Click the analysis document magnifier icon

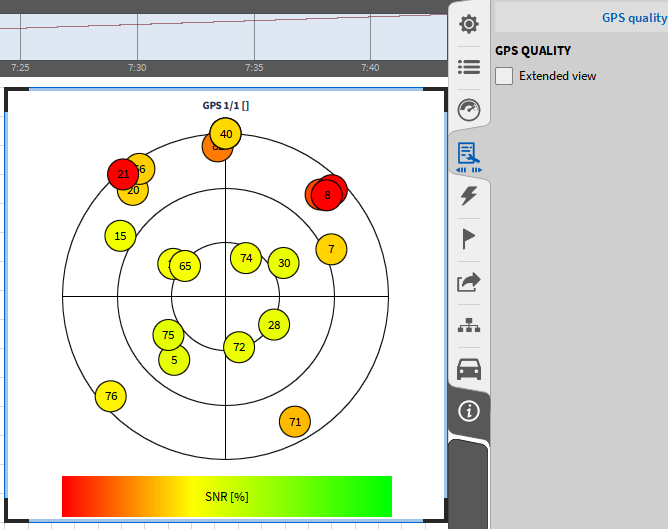click(468, 154)
